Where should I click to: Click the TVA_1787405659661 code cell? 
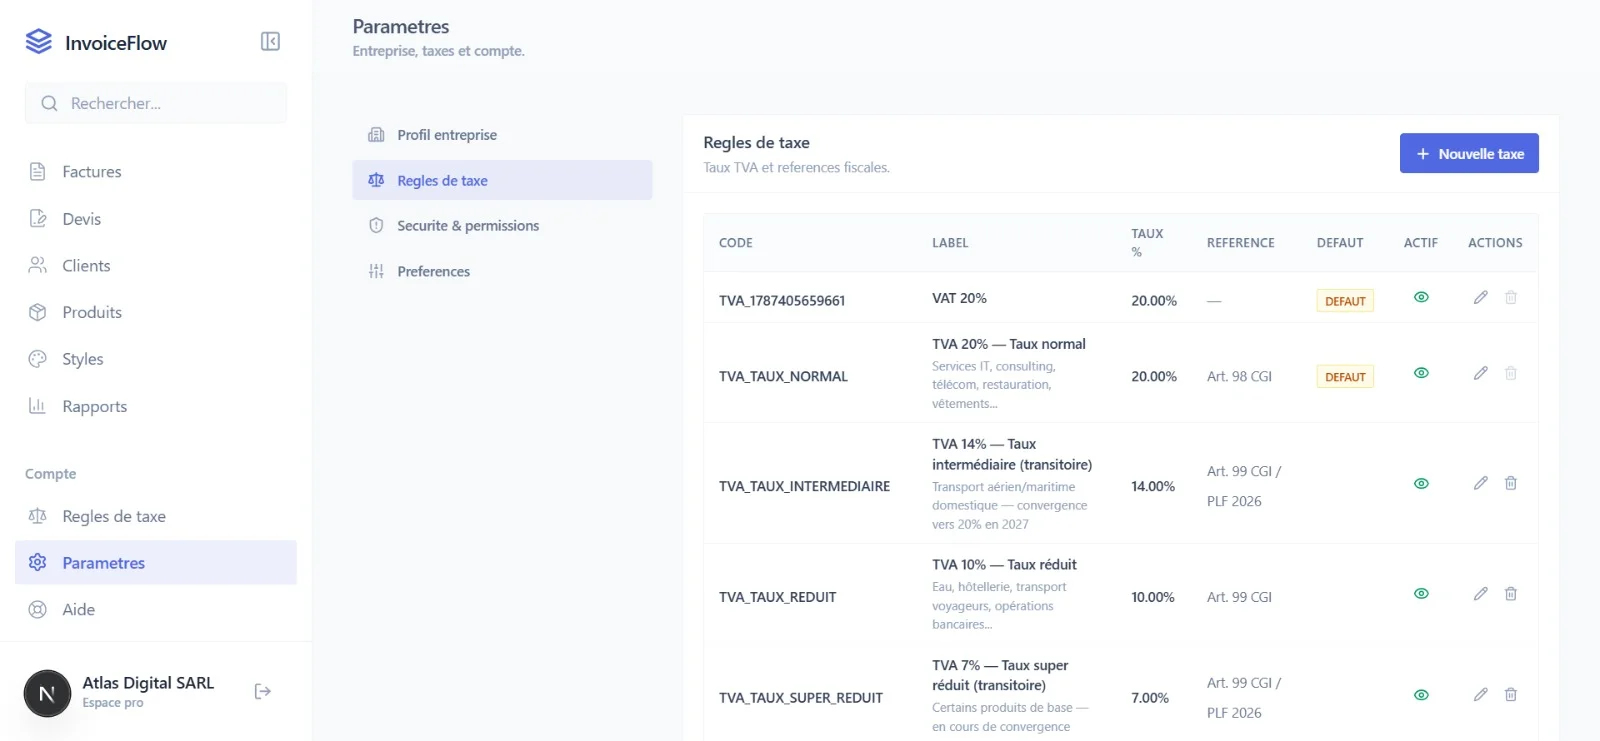click(782, 300)
